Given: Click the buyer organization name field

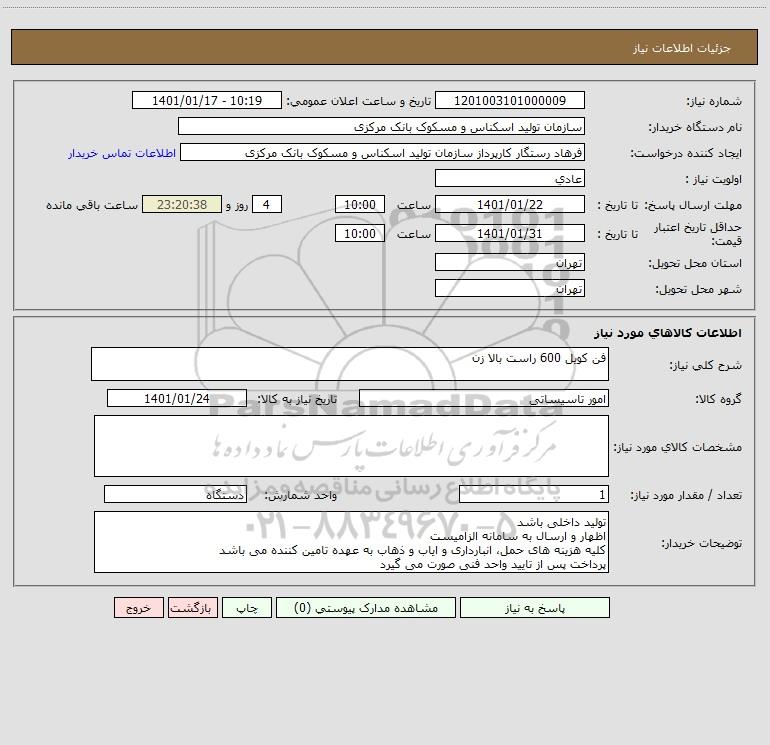Looking at the screenshot, I should tap(381, 126).
